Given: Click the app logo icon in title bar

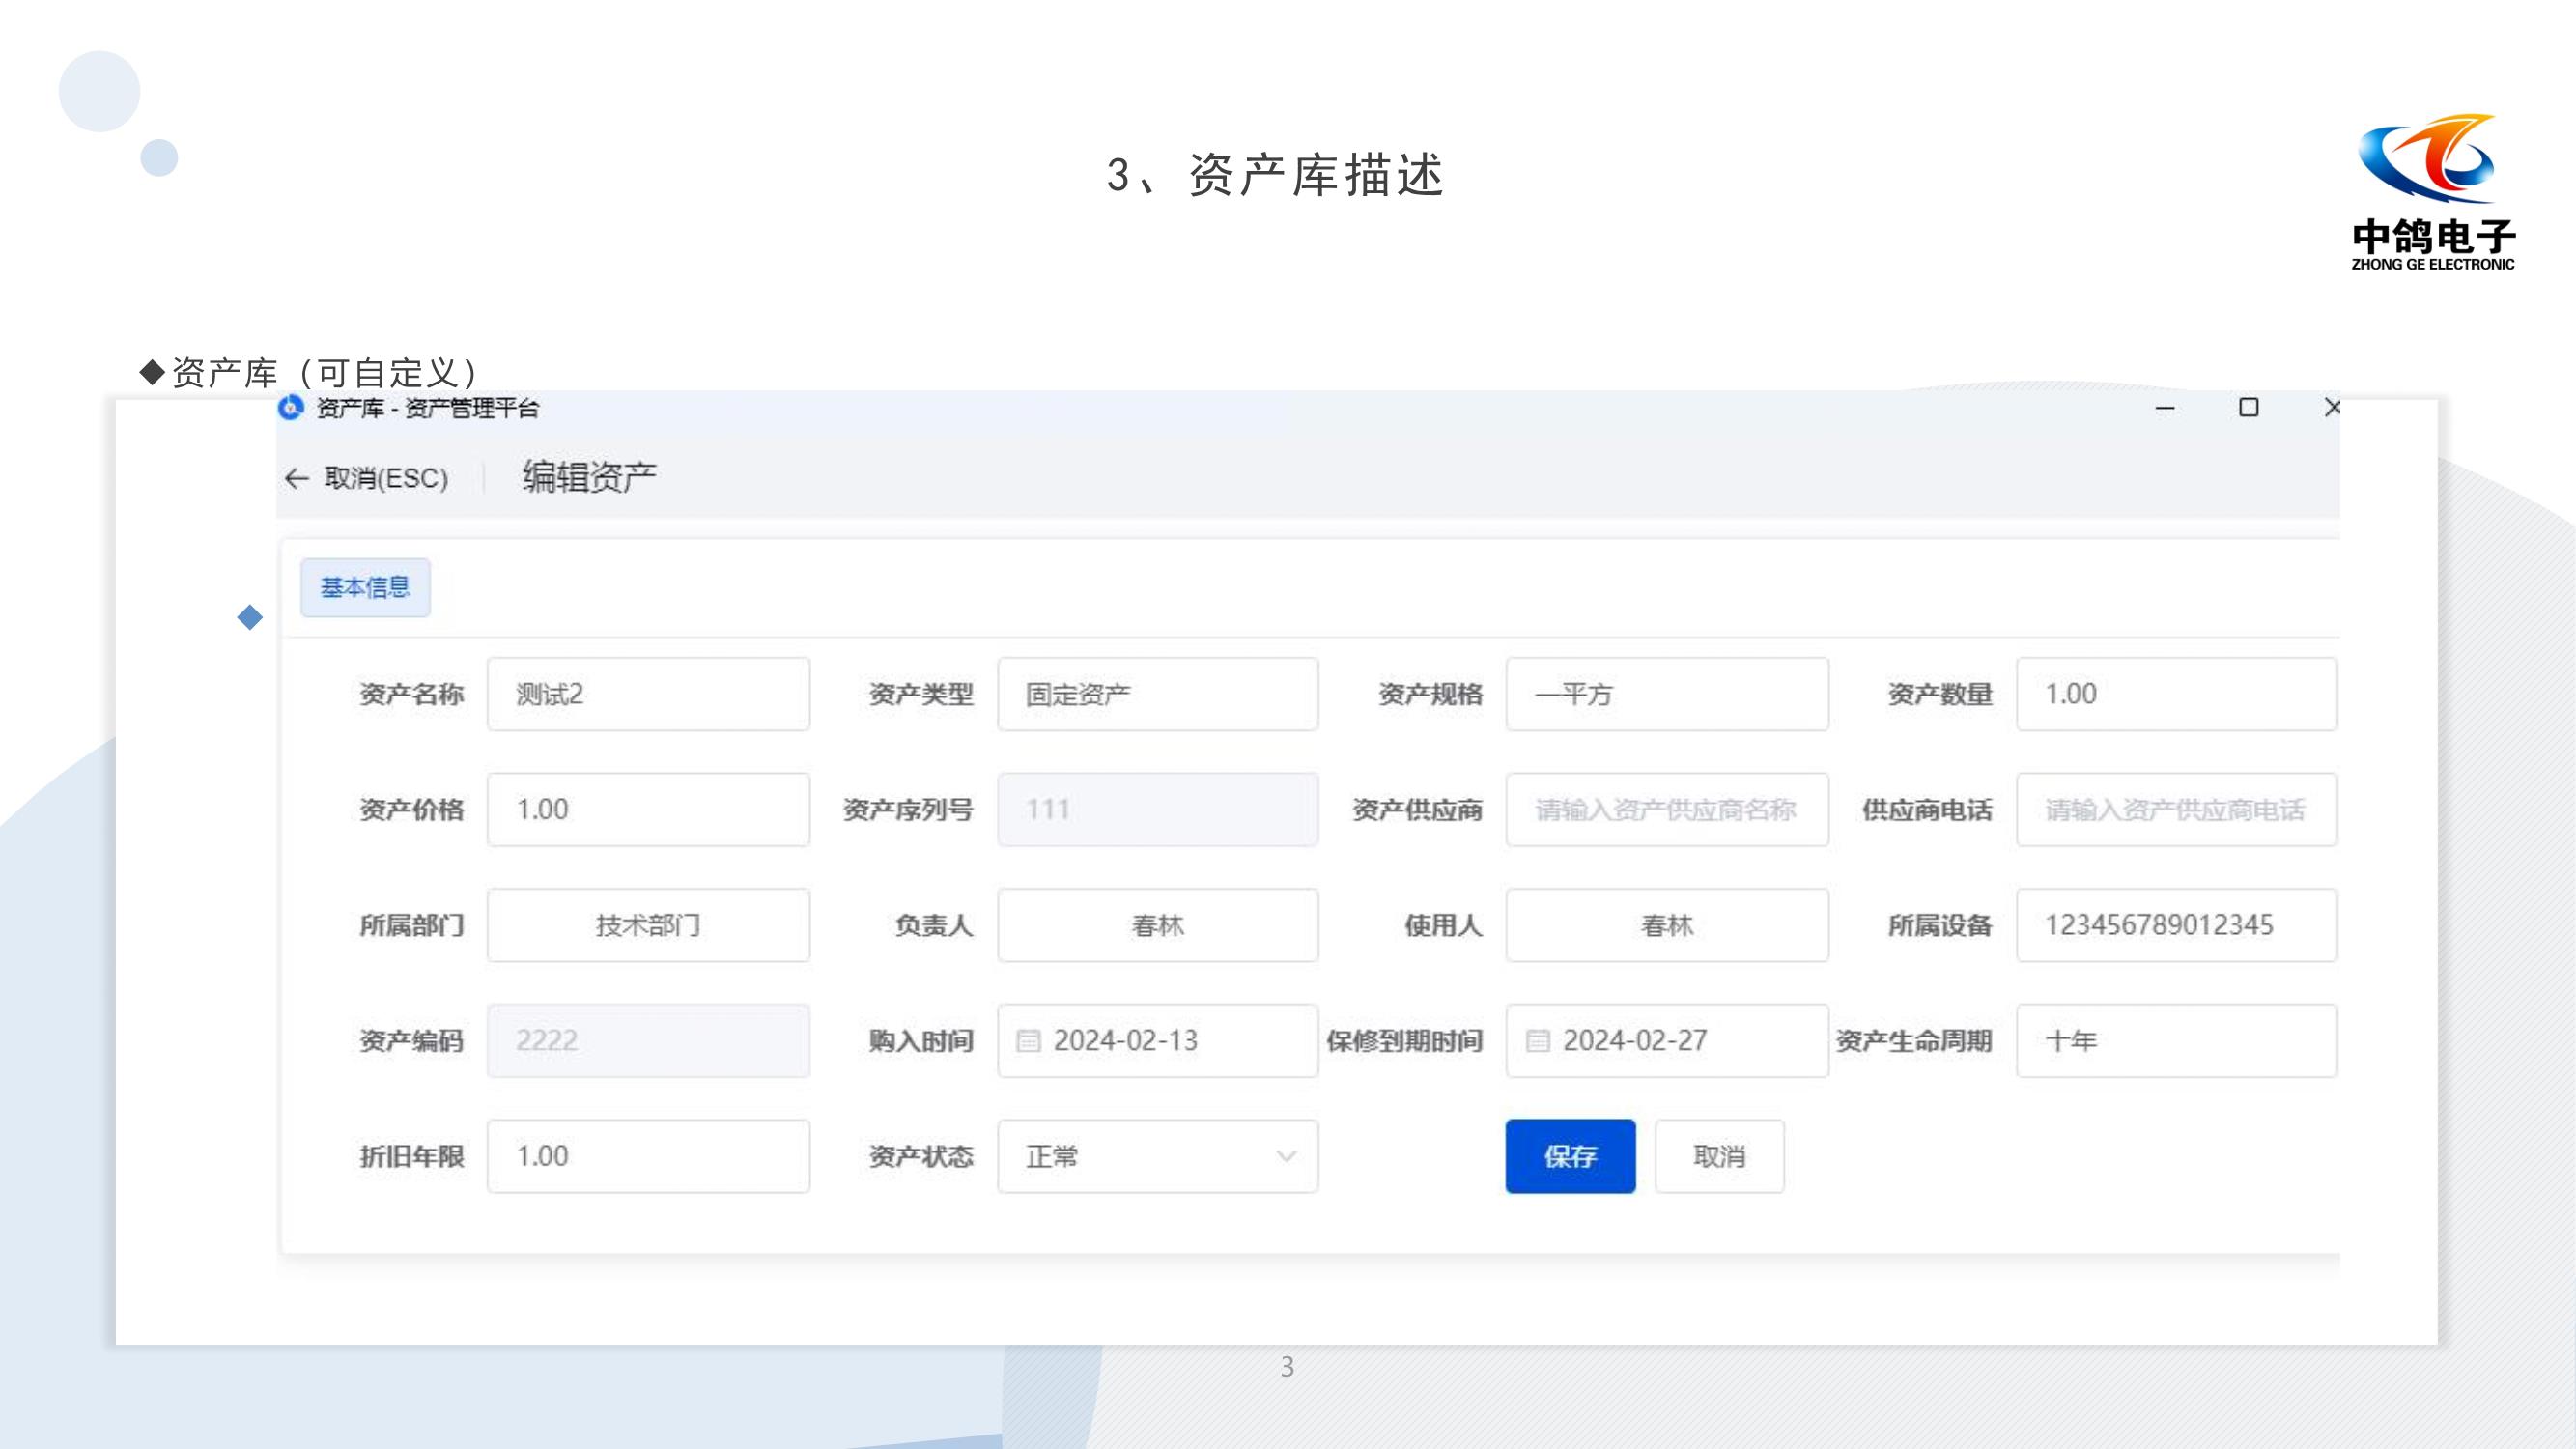Looking at the screenshot, I should pyautogui.click(x=291, y=407).
